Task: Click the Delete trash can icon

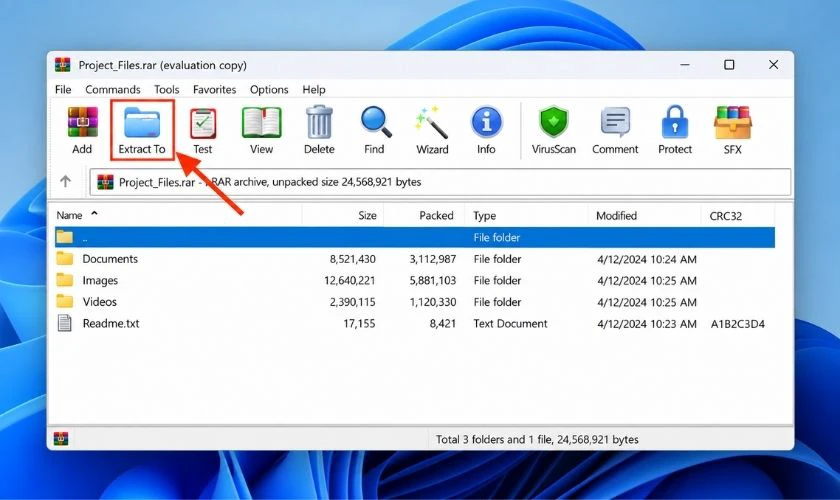Action: [x=319, y=122]
